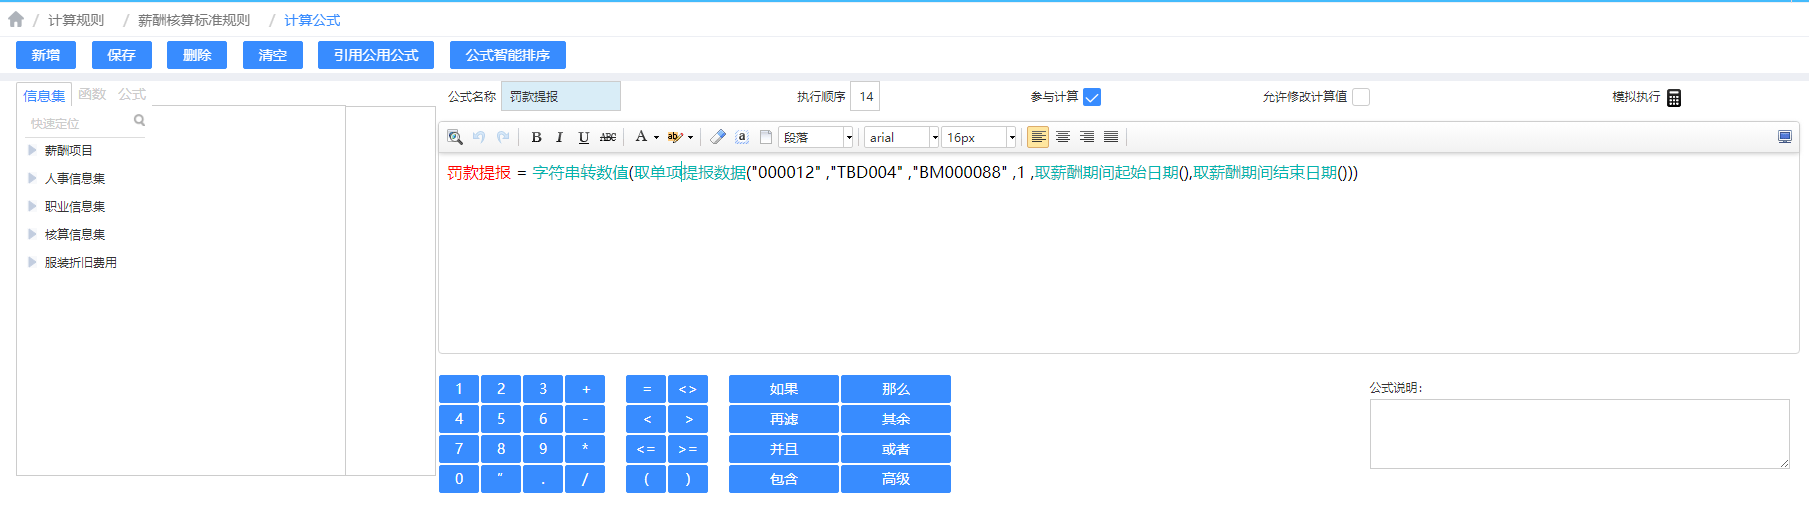The height and width of the screenshot is (509, 1809).
Task: Apply italic formatting
Action: pyautogui.click(x=559, y=137)
